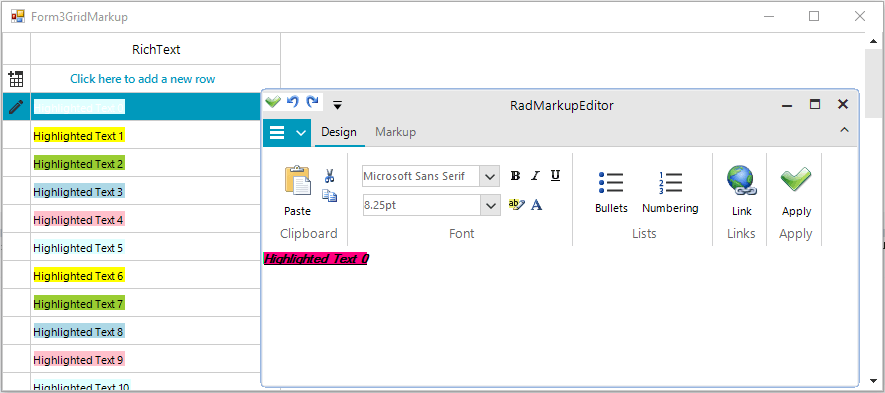Toggle Underline formatting
Image resolution: width=885 pixels, height=393 pixels.
555,176
